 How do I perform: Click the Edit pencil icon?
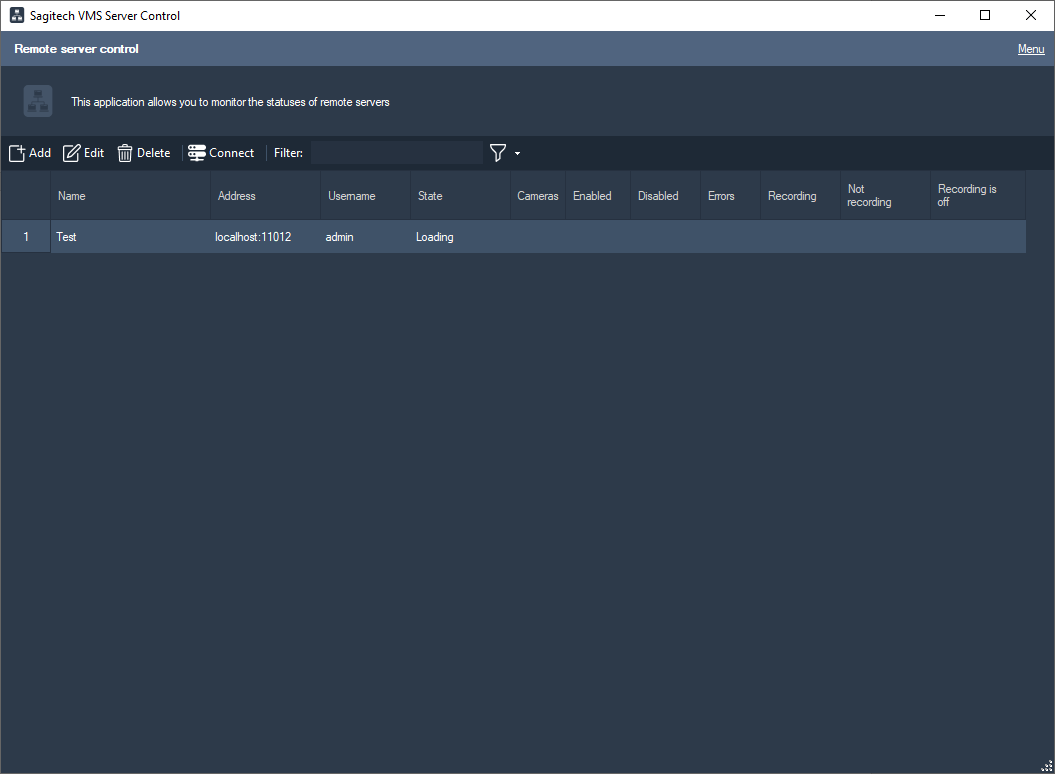tap(72, 153)
